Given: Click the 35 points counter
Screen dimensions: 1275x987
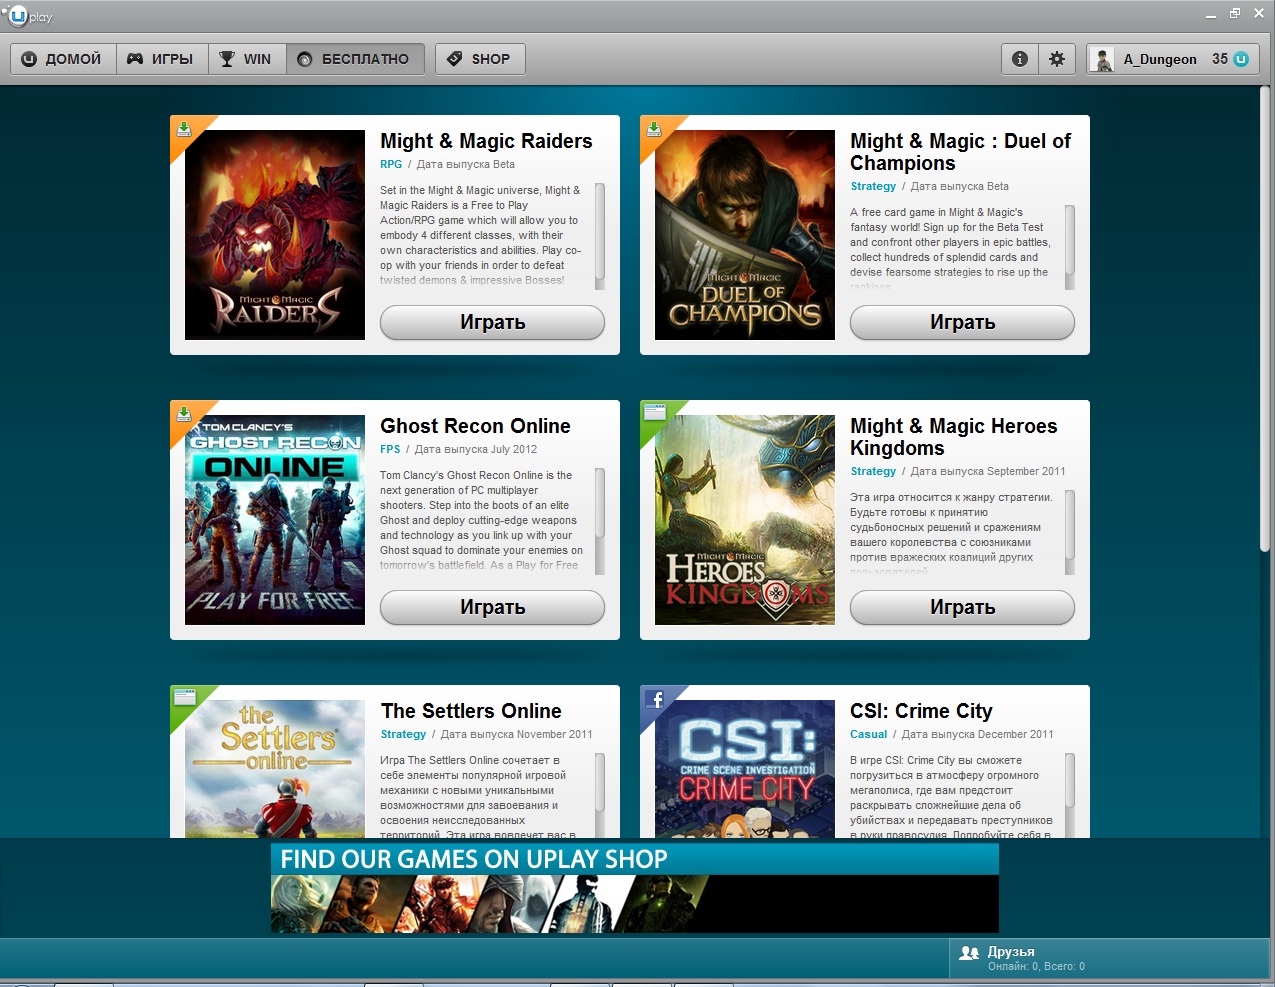Looking at the screenshot, I should [x=1220, y=59].
